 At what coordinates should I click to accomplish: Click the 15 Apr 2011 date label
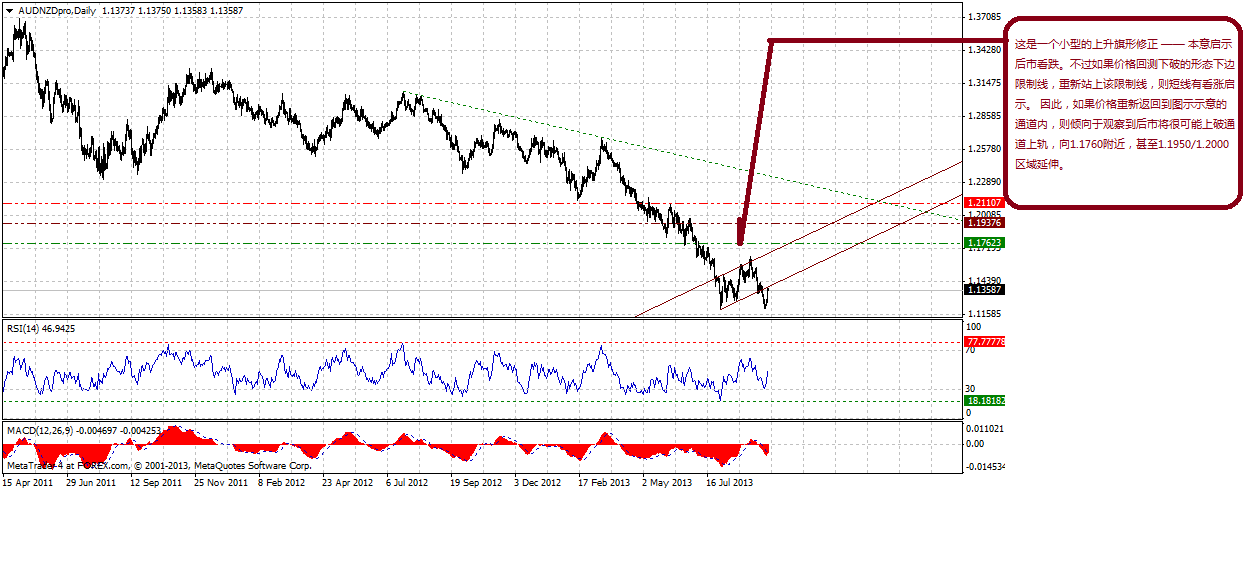[x=28, y=483]
